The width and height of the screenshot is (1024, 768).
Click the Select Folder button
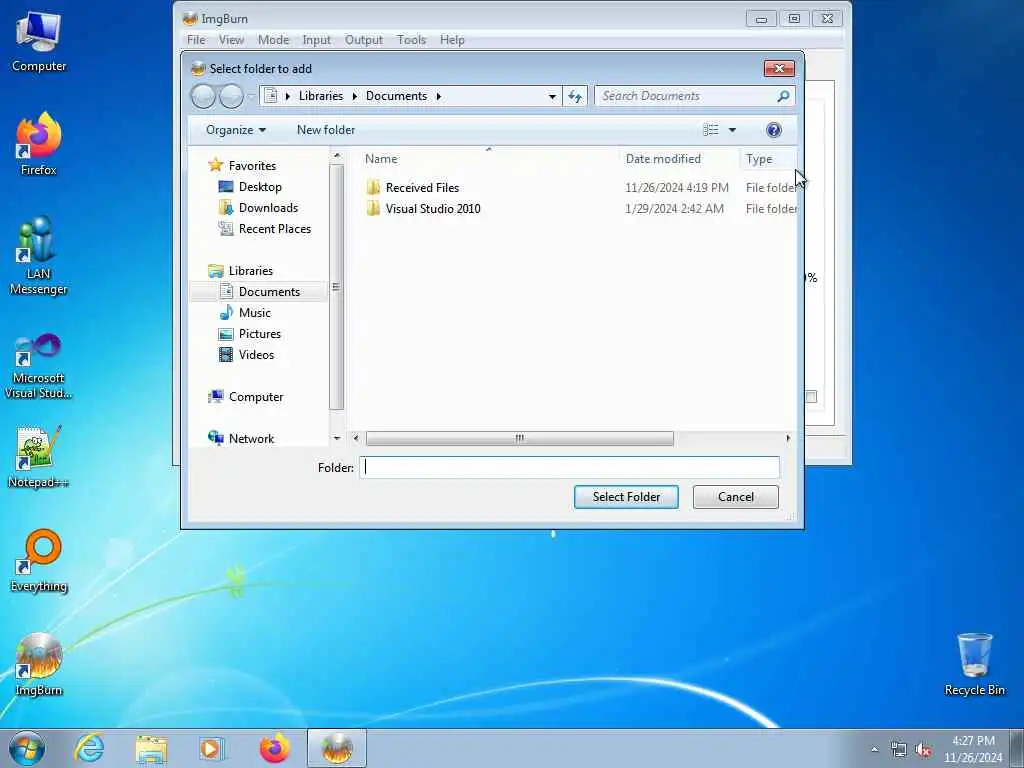coord(626,497)
